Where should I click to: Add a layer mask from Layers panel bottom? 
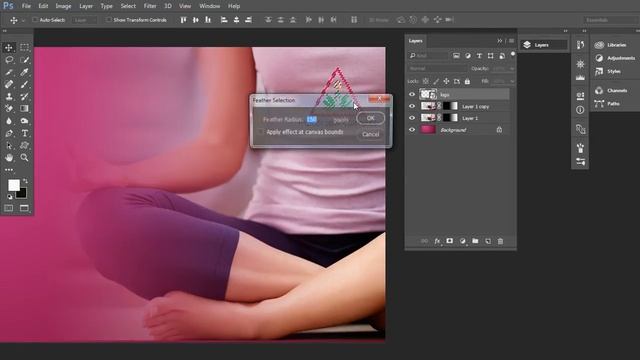point(449,241)
